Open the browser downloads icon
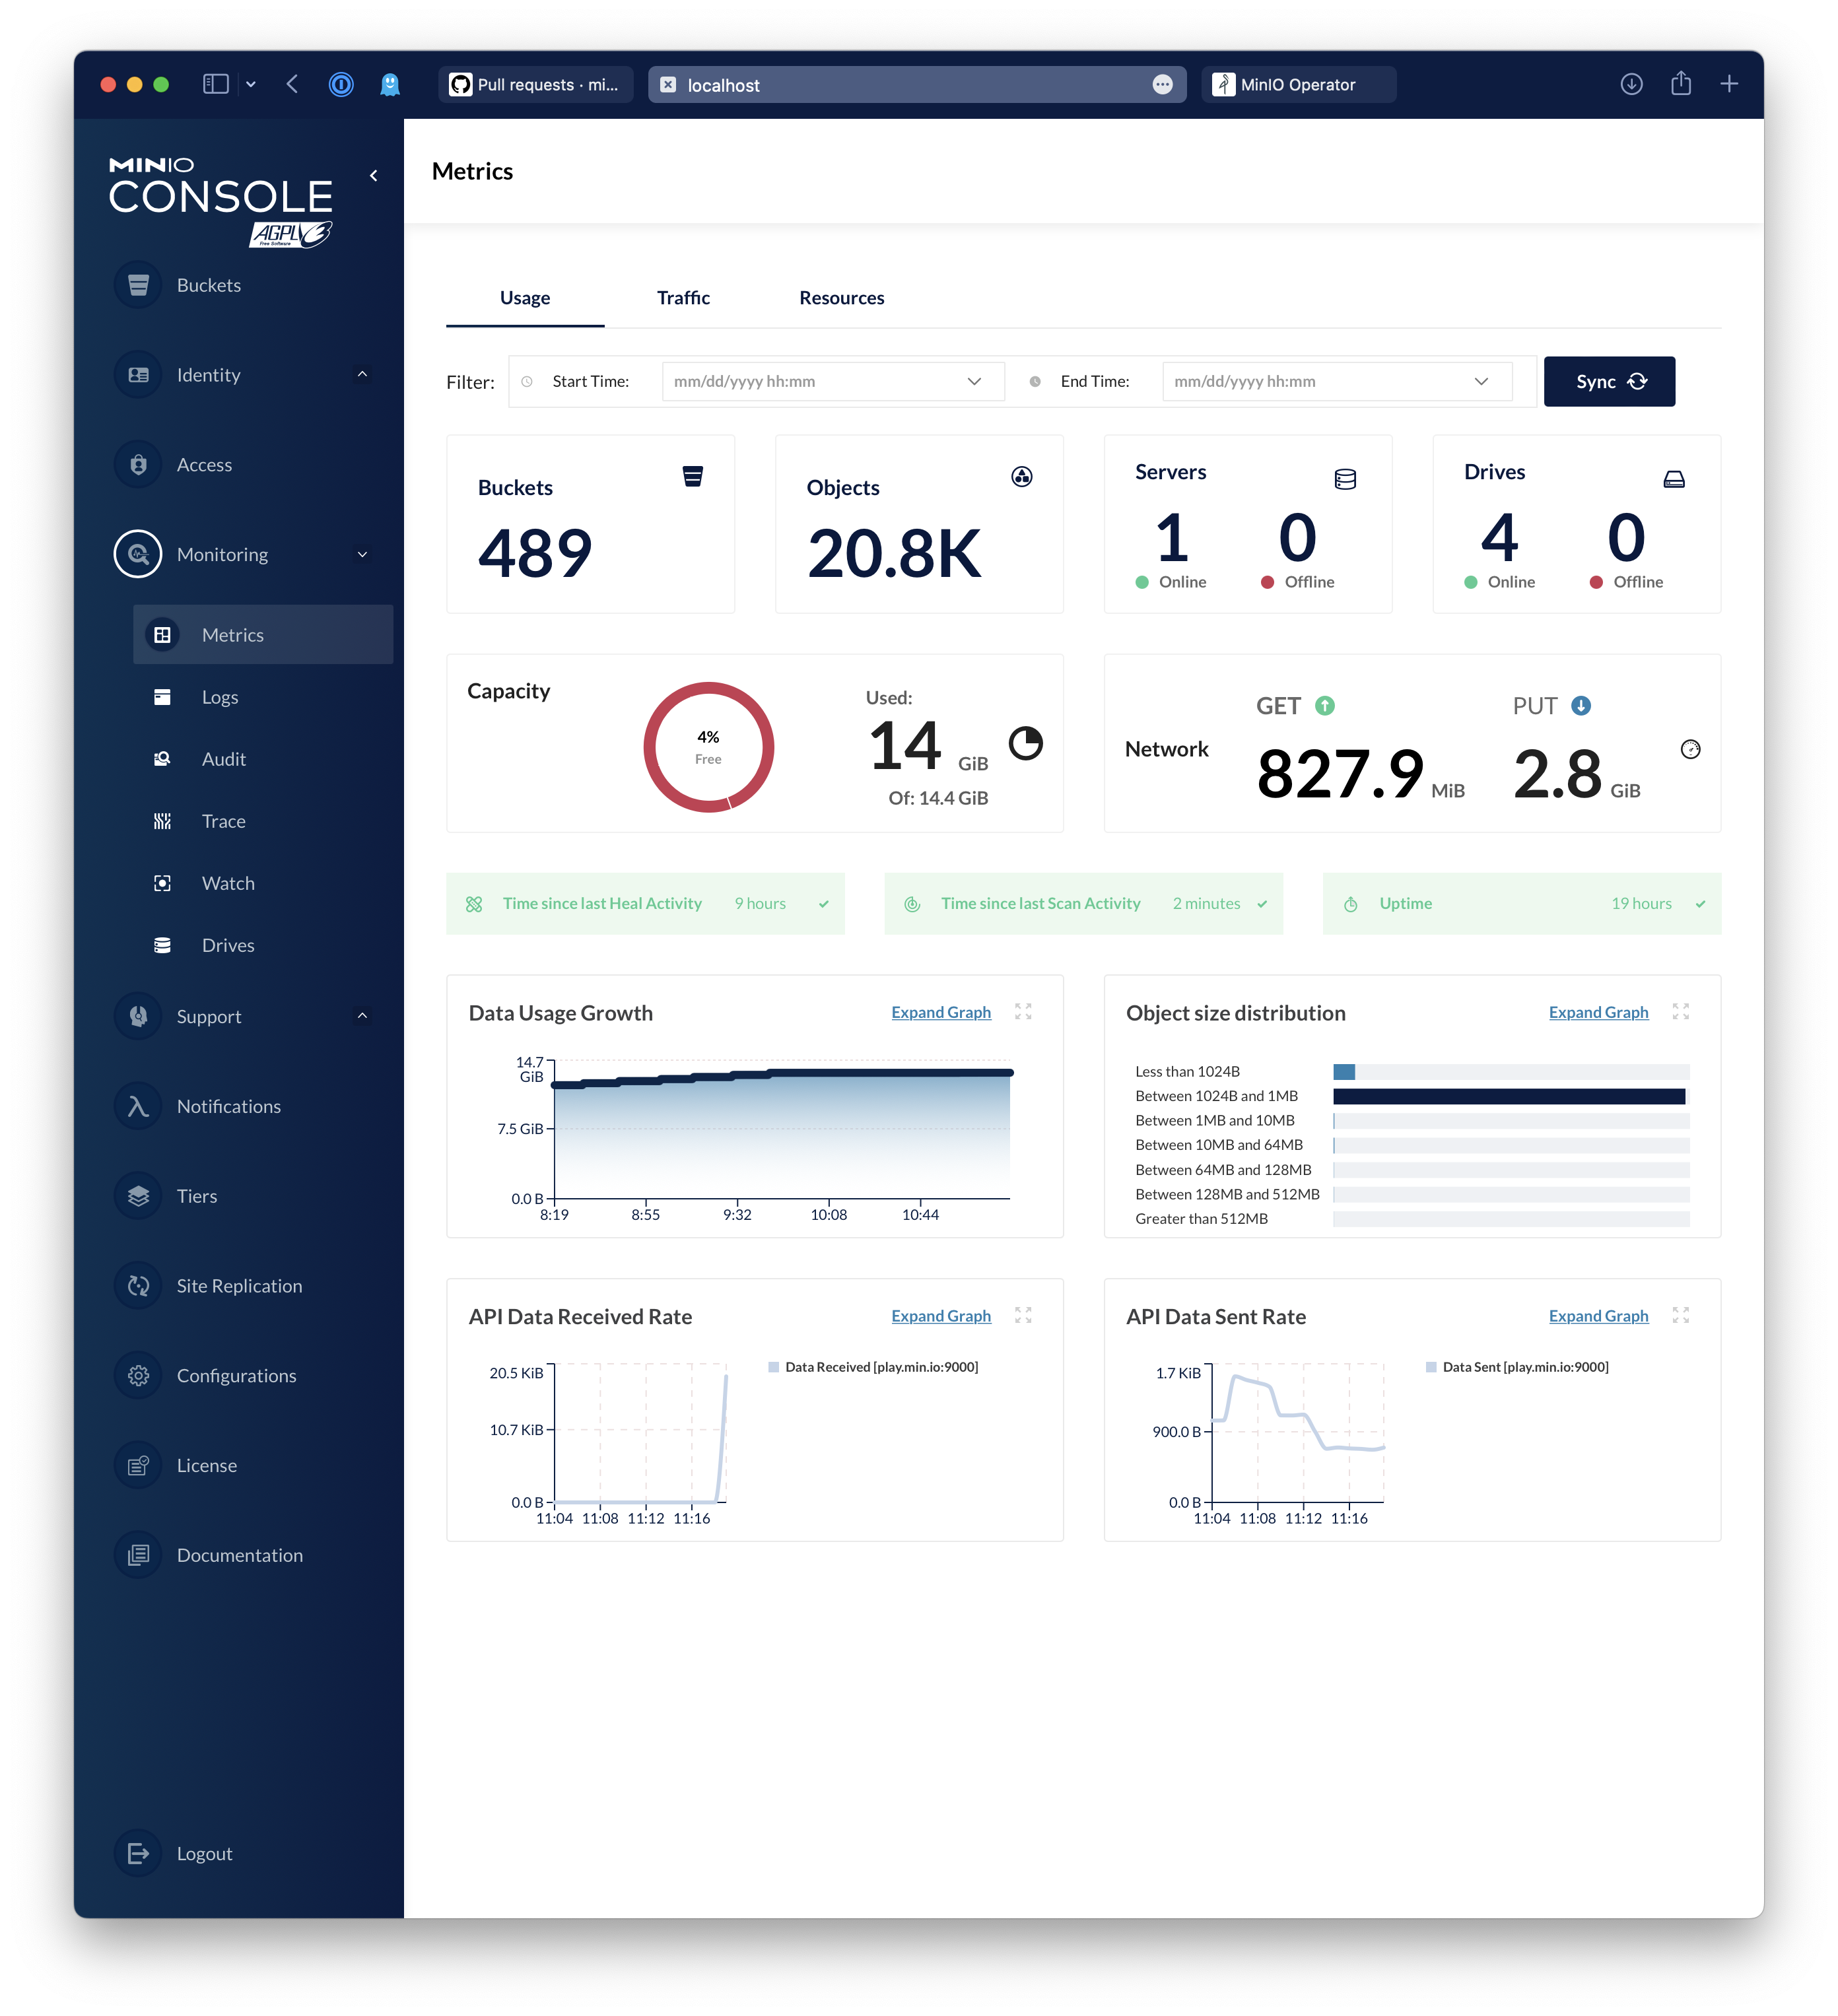 click(1631, 84)
